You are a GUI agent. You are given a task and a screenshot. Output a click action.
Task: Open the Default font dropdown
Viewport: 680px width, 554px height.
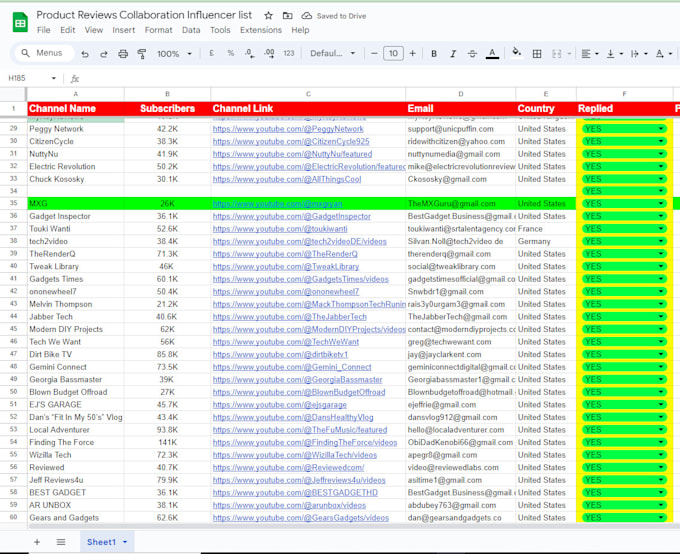(x=333, y=53)
